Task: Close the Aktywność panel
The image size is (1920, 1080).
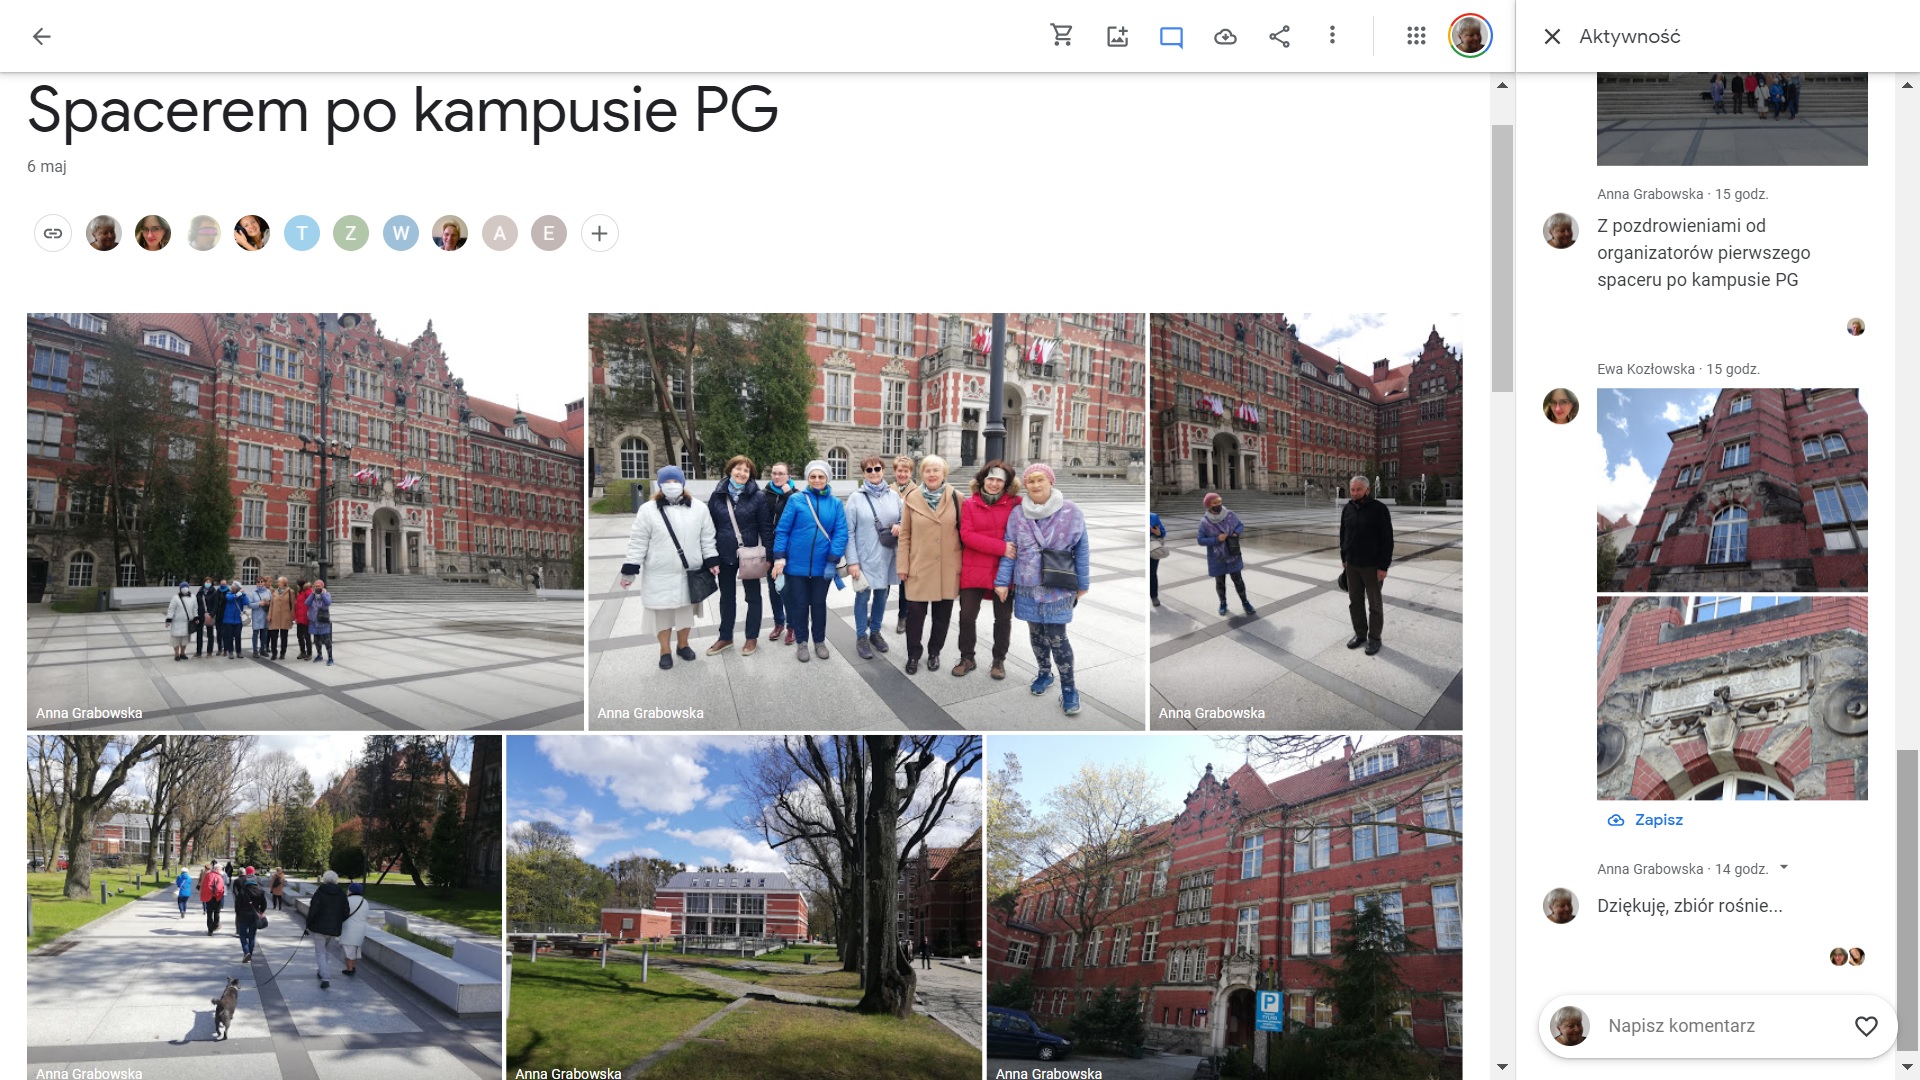Action: (x=1552, y=37)
